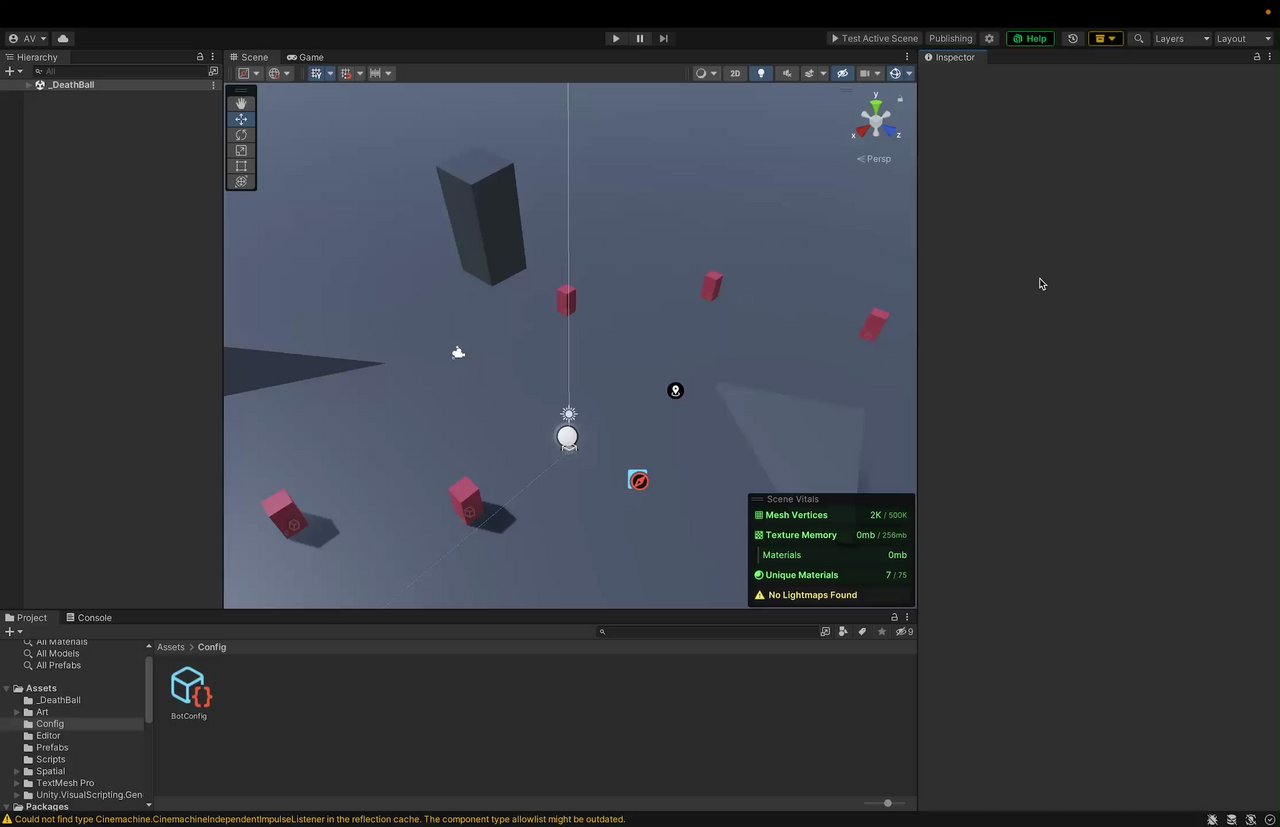Image resolution: width=1280 pixels, height=827 pixels.
Task: Toggle scene audio mute
Action: click(787, 73)
